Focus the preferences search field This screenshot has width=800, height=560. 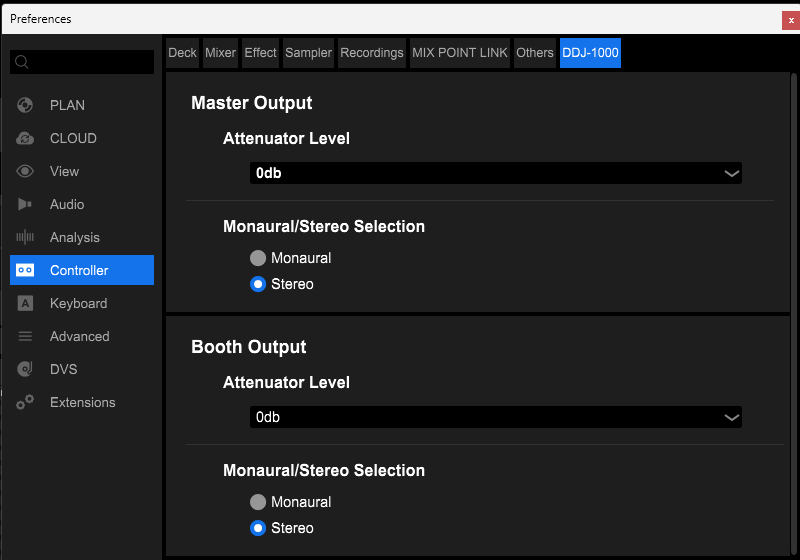[82, 62]
